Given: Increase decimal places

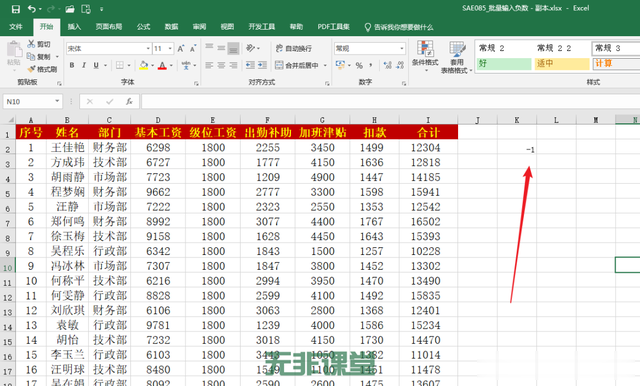Looking at the screenshot, I should tap(387, 65).
